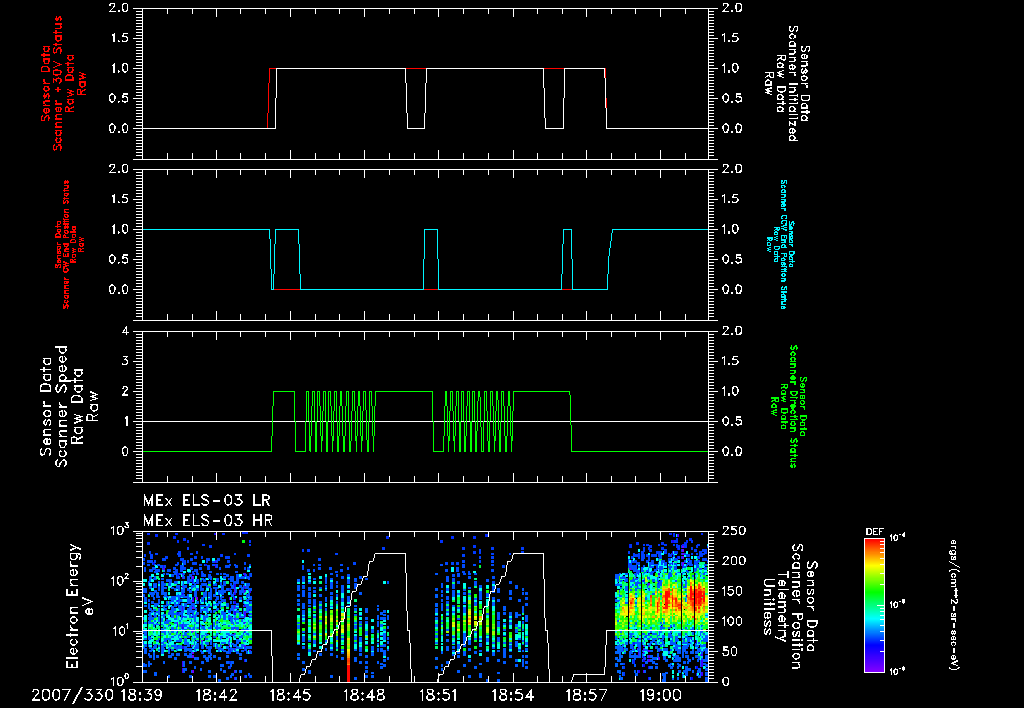Viewport: 1024px width, 708px height.
Task: Select the 'MEx ELS-03 HR' label
Action: click(x=207, y=521)
